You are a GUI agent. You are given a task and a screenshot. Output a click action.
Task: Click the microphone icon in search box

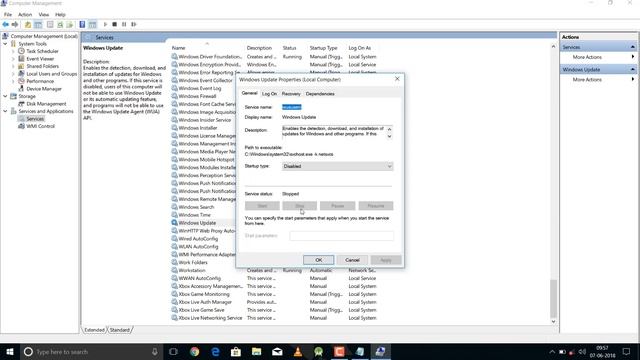coord(155,351)
